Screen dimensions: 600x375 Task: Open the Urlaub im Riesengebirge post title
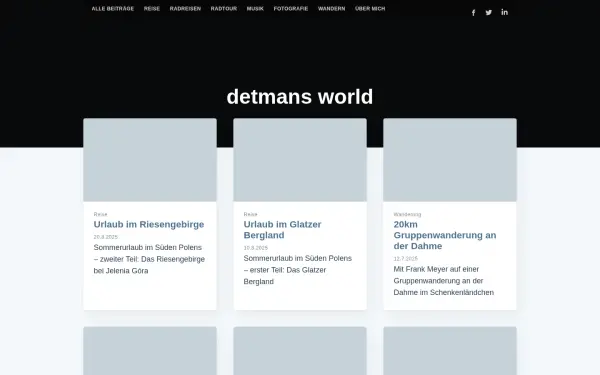click(149, 224)
